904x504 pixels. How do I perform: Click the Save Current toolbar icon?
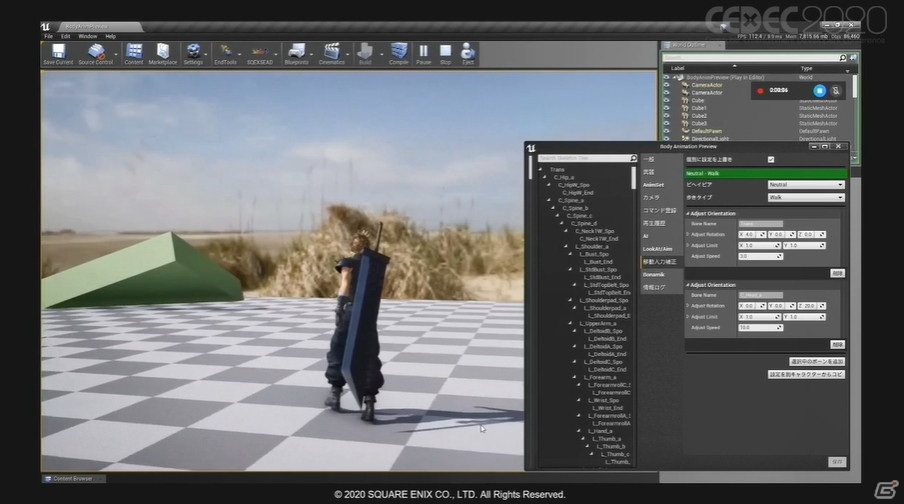(x=58, y=54)
